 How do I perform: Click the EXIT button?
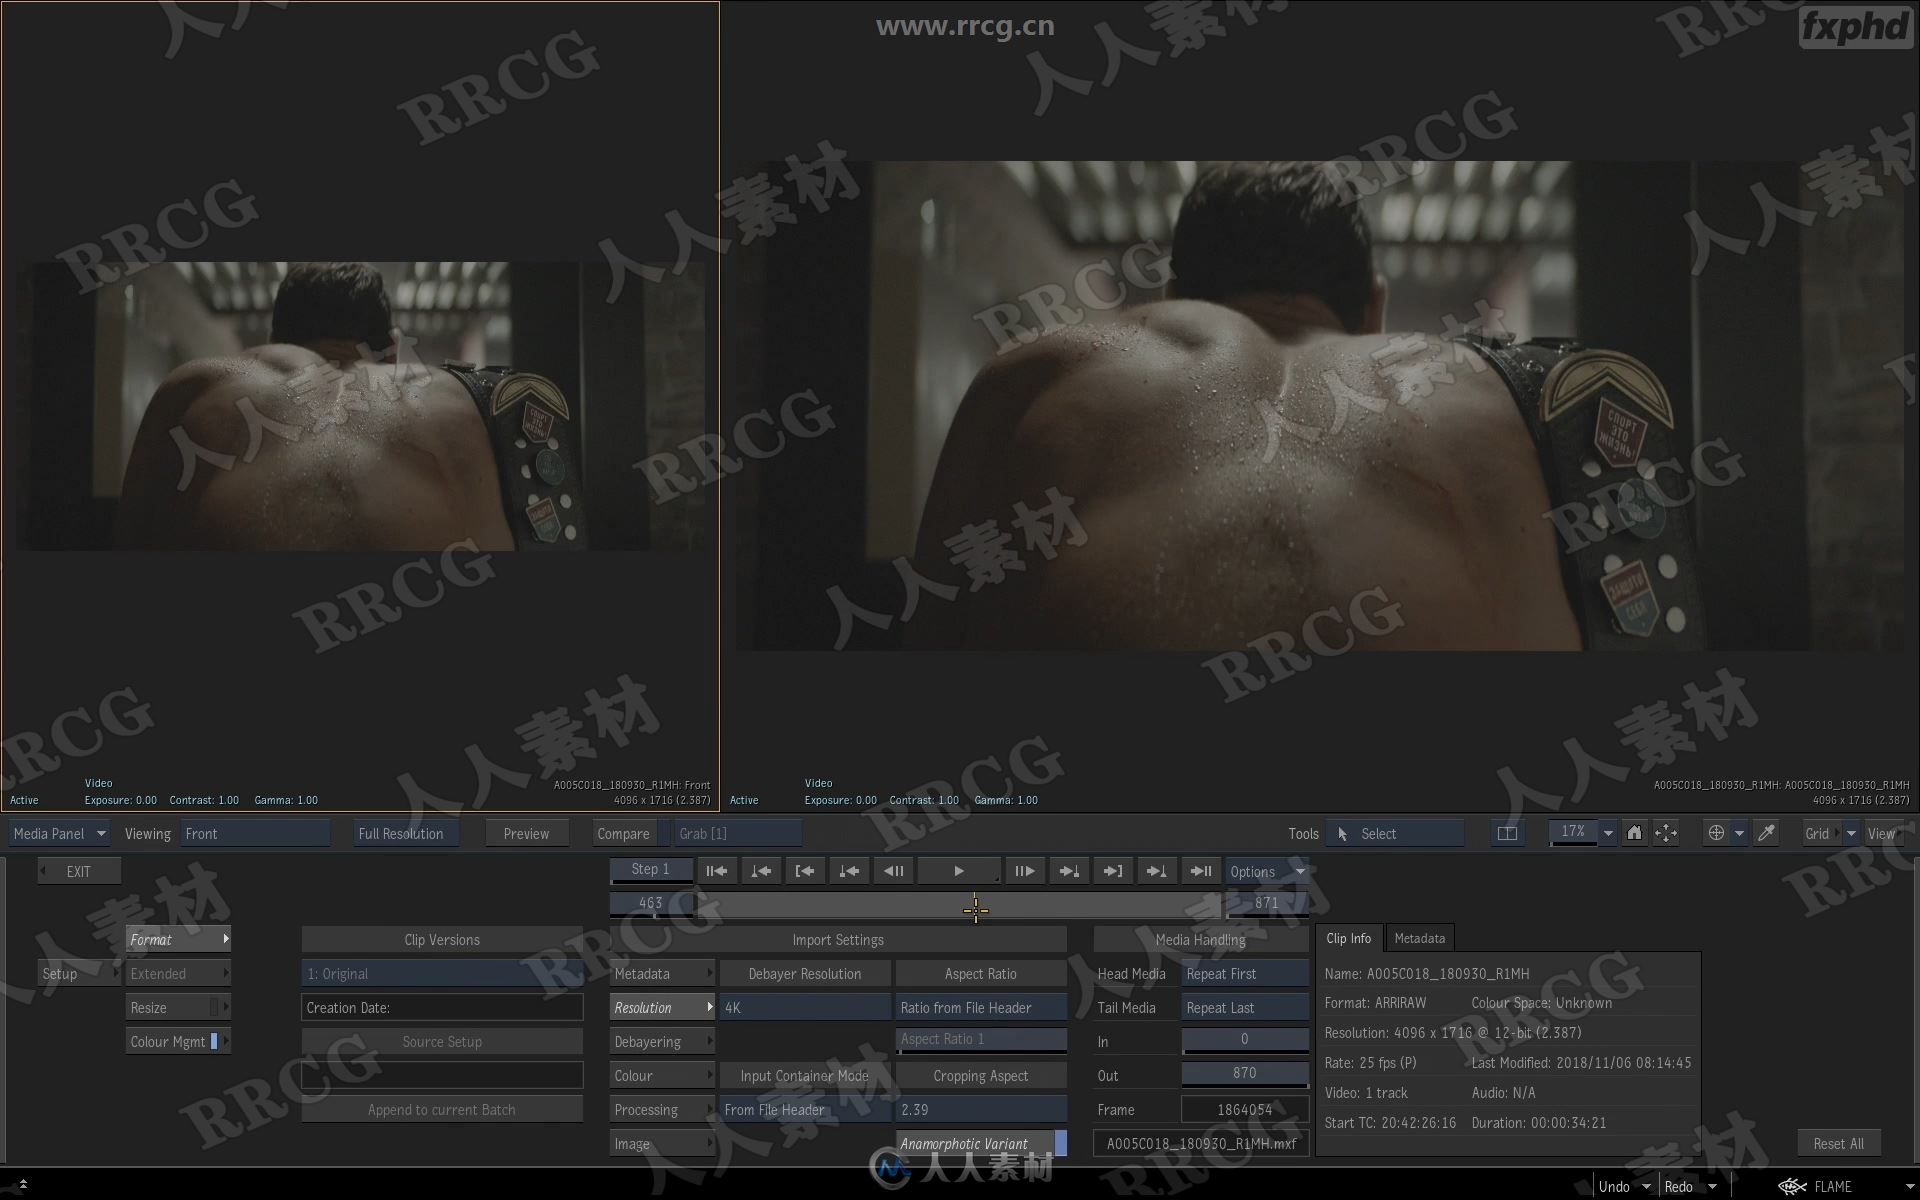pyautogui.click(x=79, y=871)
